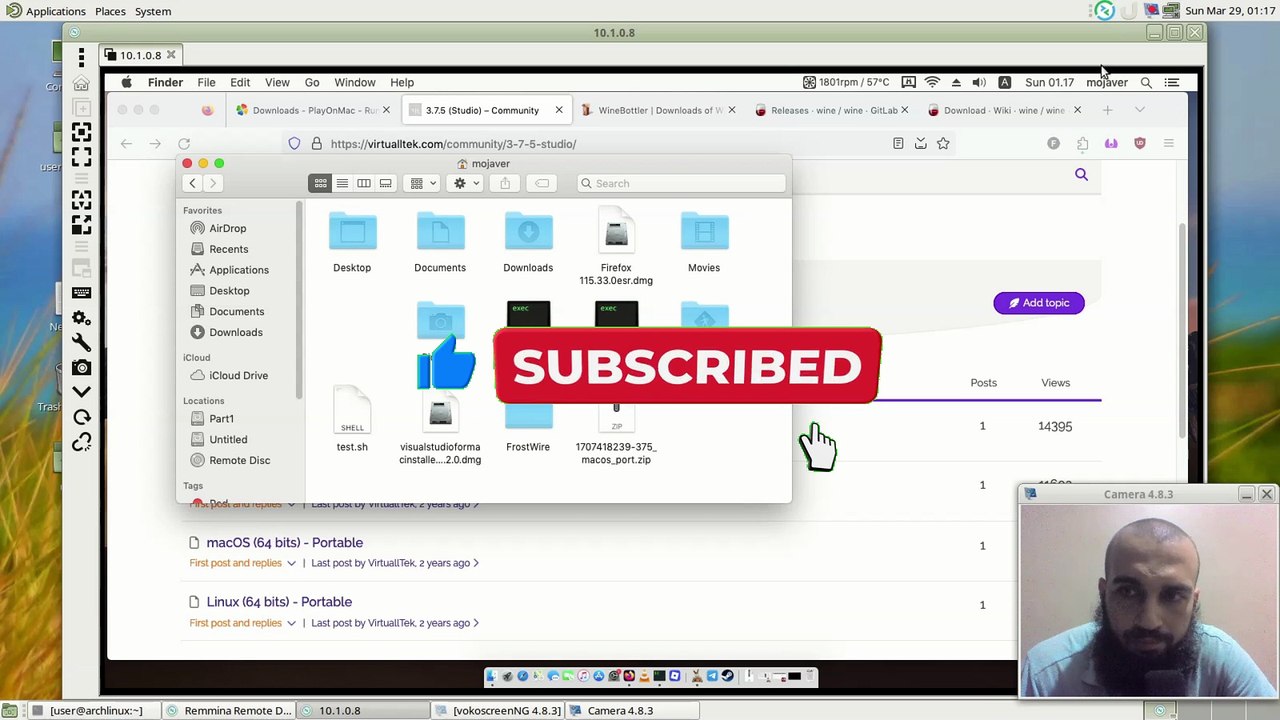Expand First post and replies under Linux
This screenshot has height=720, width=1280.
[x=243, y=623]
